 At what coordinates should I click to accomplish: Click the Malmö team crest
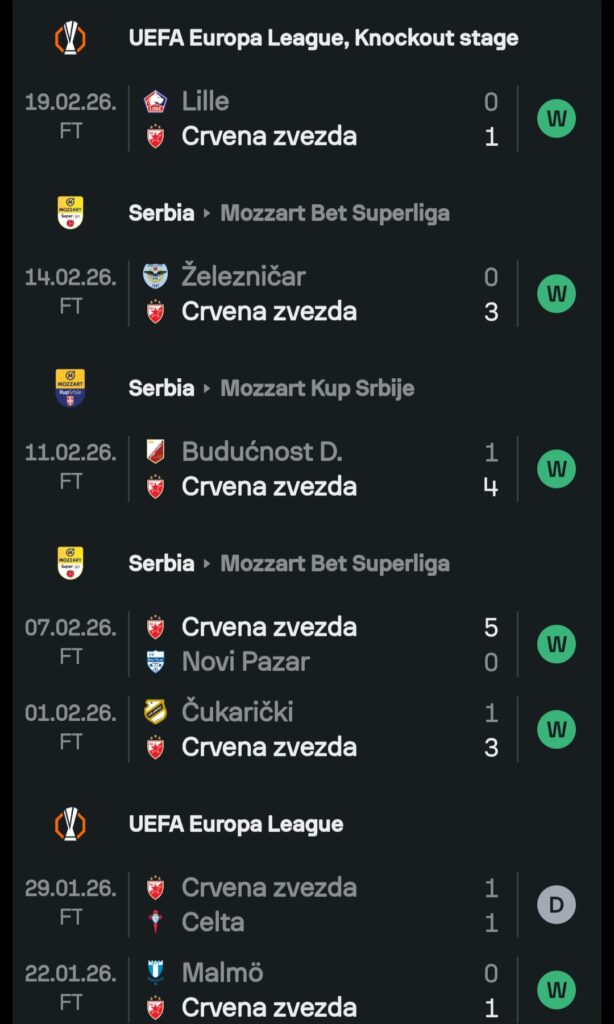tap(155, 972)
